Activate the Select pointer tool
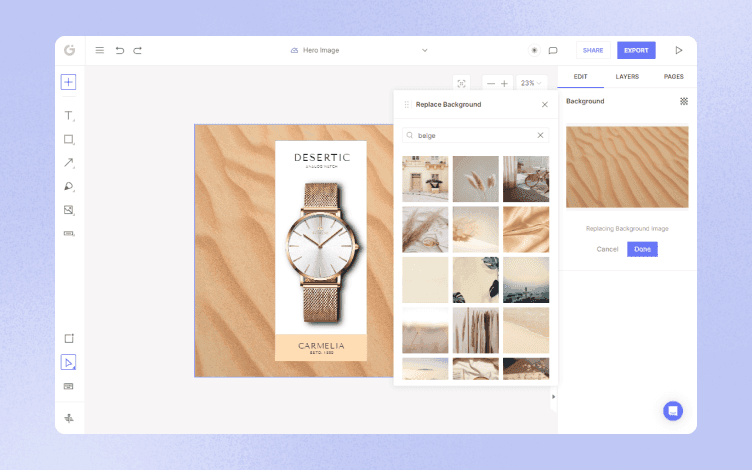 (69, 363)
